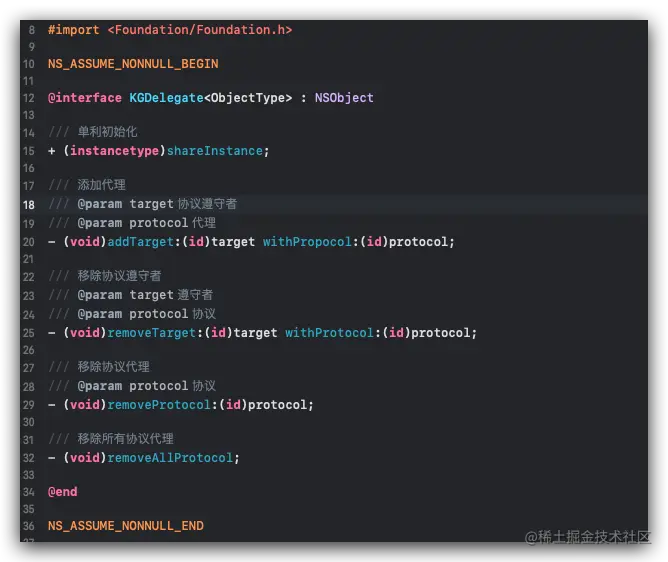The image size is (668, 562).
Task: Click the 单利初始化 comment
Action: pos(107,132)
